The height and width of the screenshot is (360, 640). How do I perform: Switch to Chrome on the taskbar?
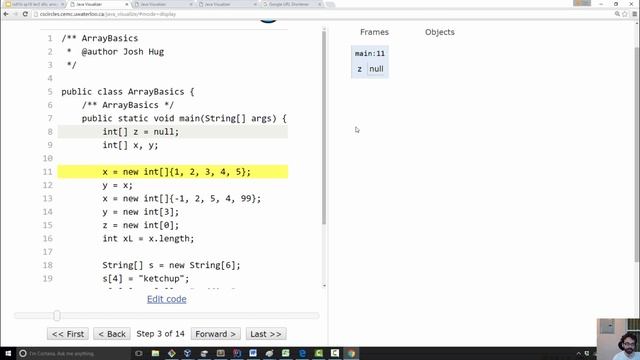[351, 353]
